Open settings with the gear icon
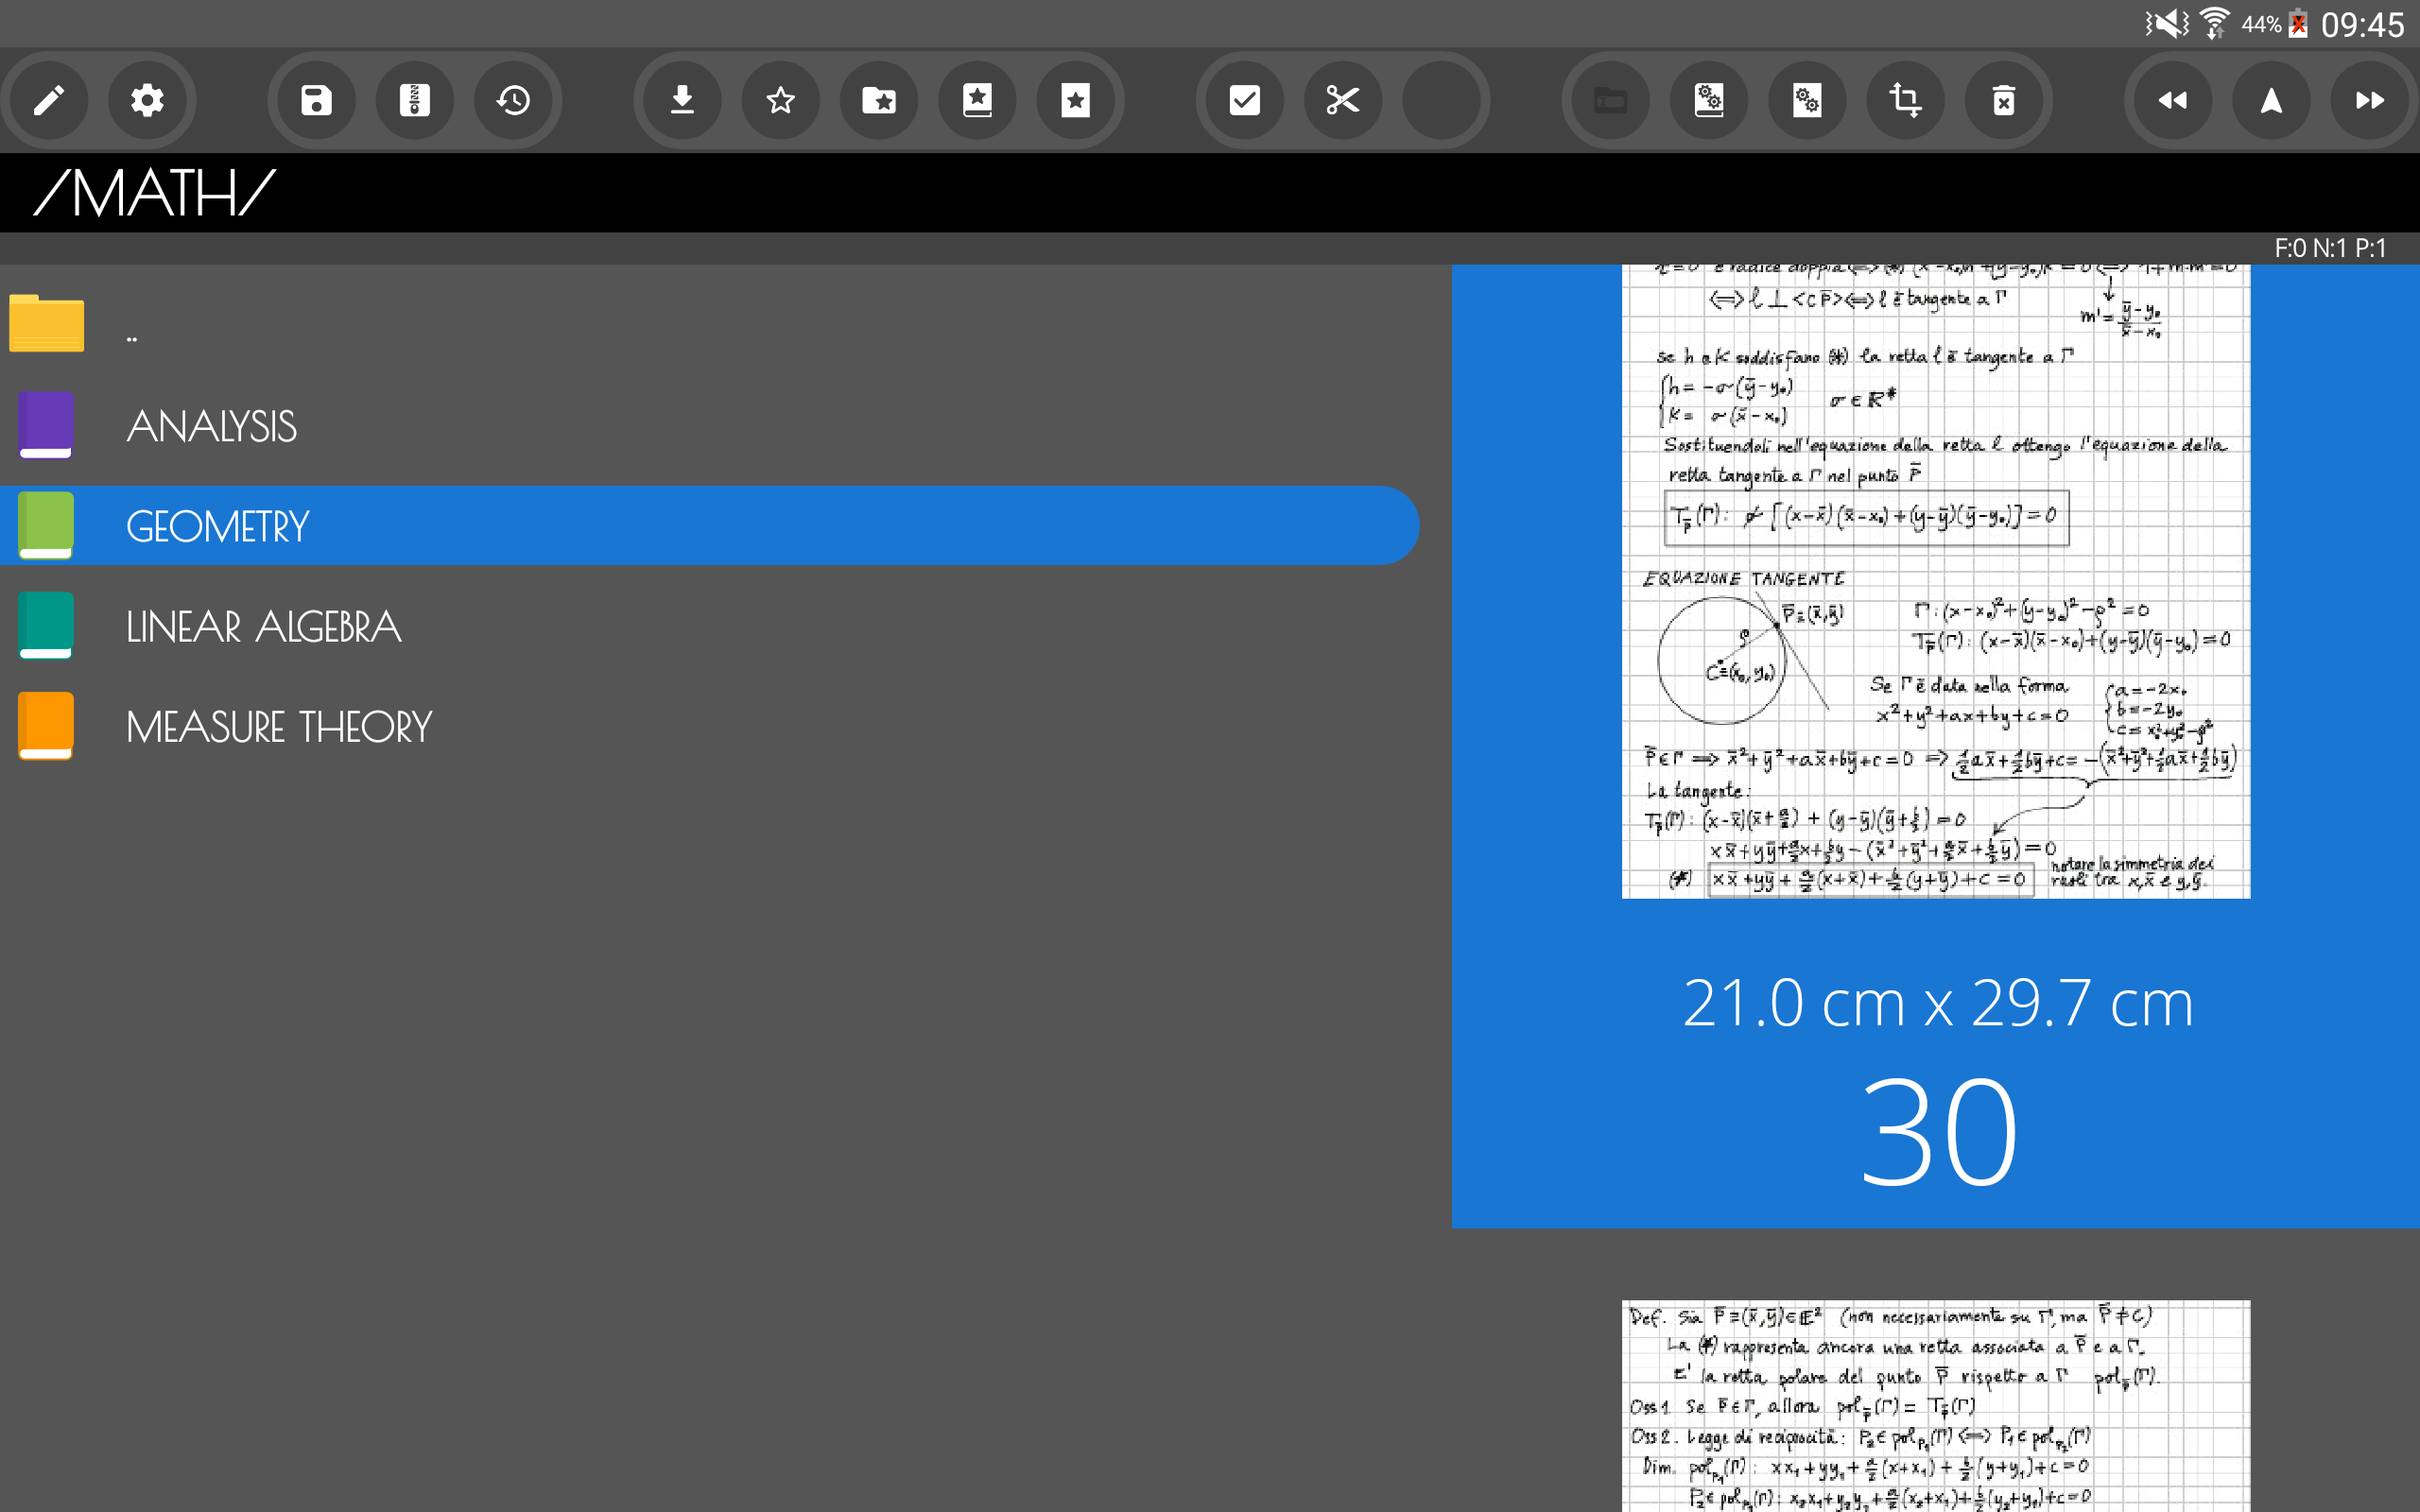The width and height of the screenshot is (2420, 1512). tap(147, 100)
